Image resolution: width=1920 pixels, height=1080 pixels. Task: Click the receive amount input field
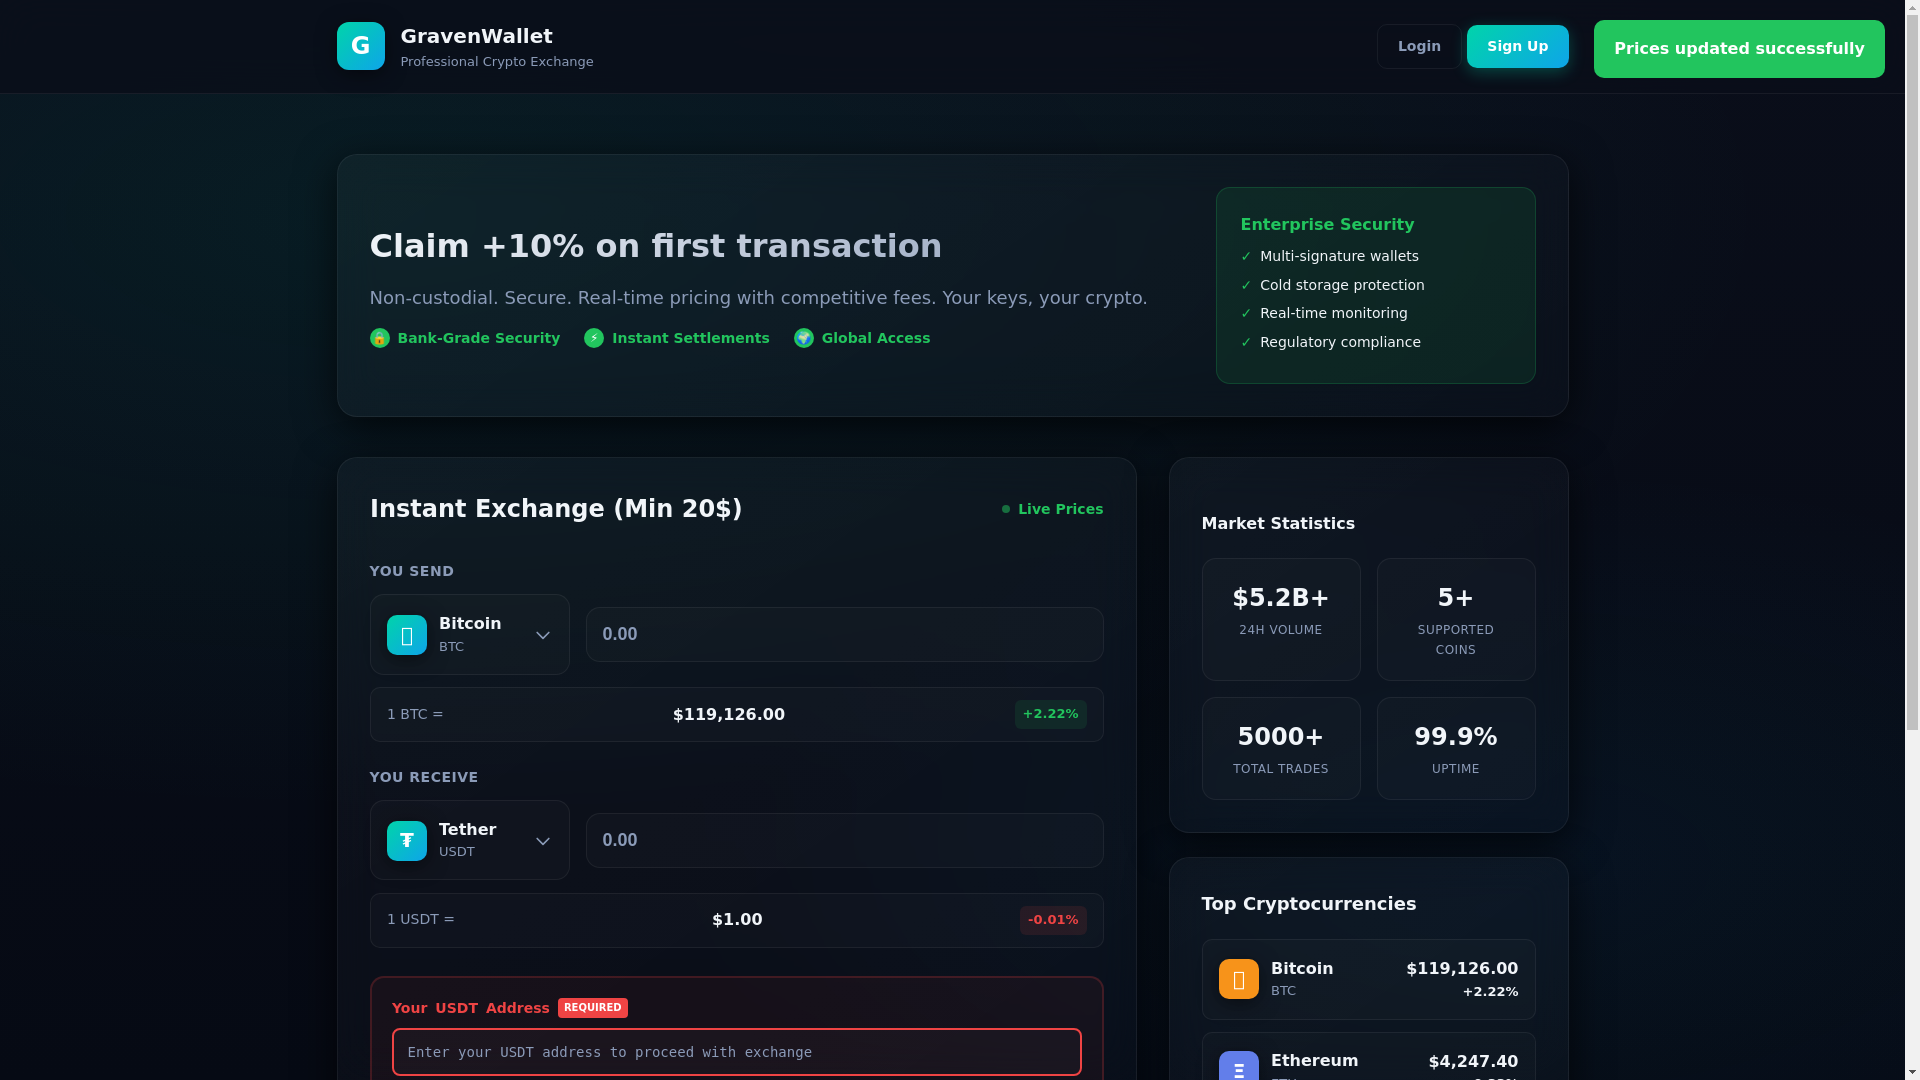pyautogui.click(x=845, y=840)
